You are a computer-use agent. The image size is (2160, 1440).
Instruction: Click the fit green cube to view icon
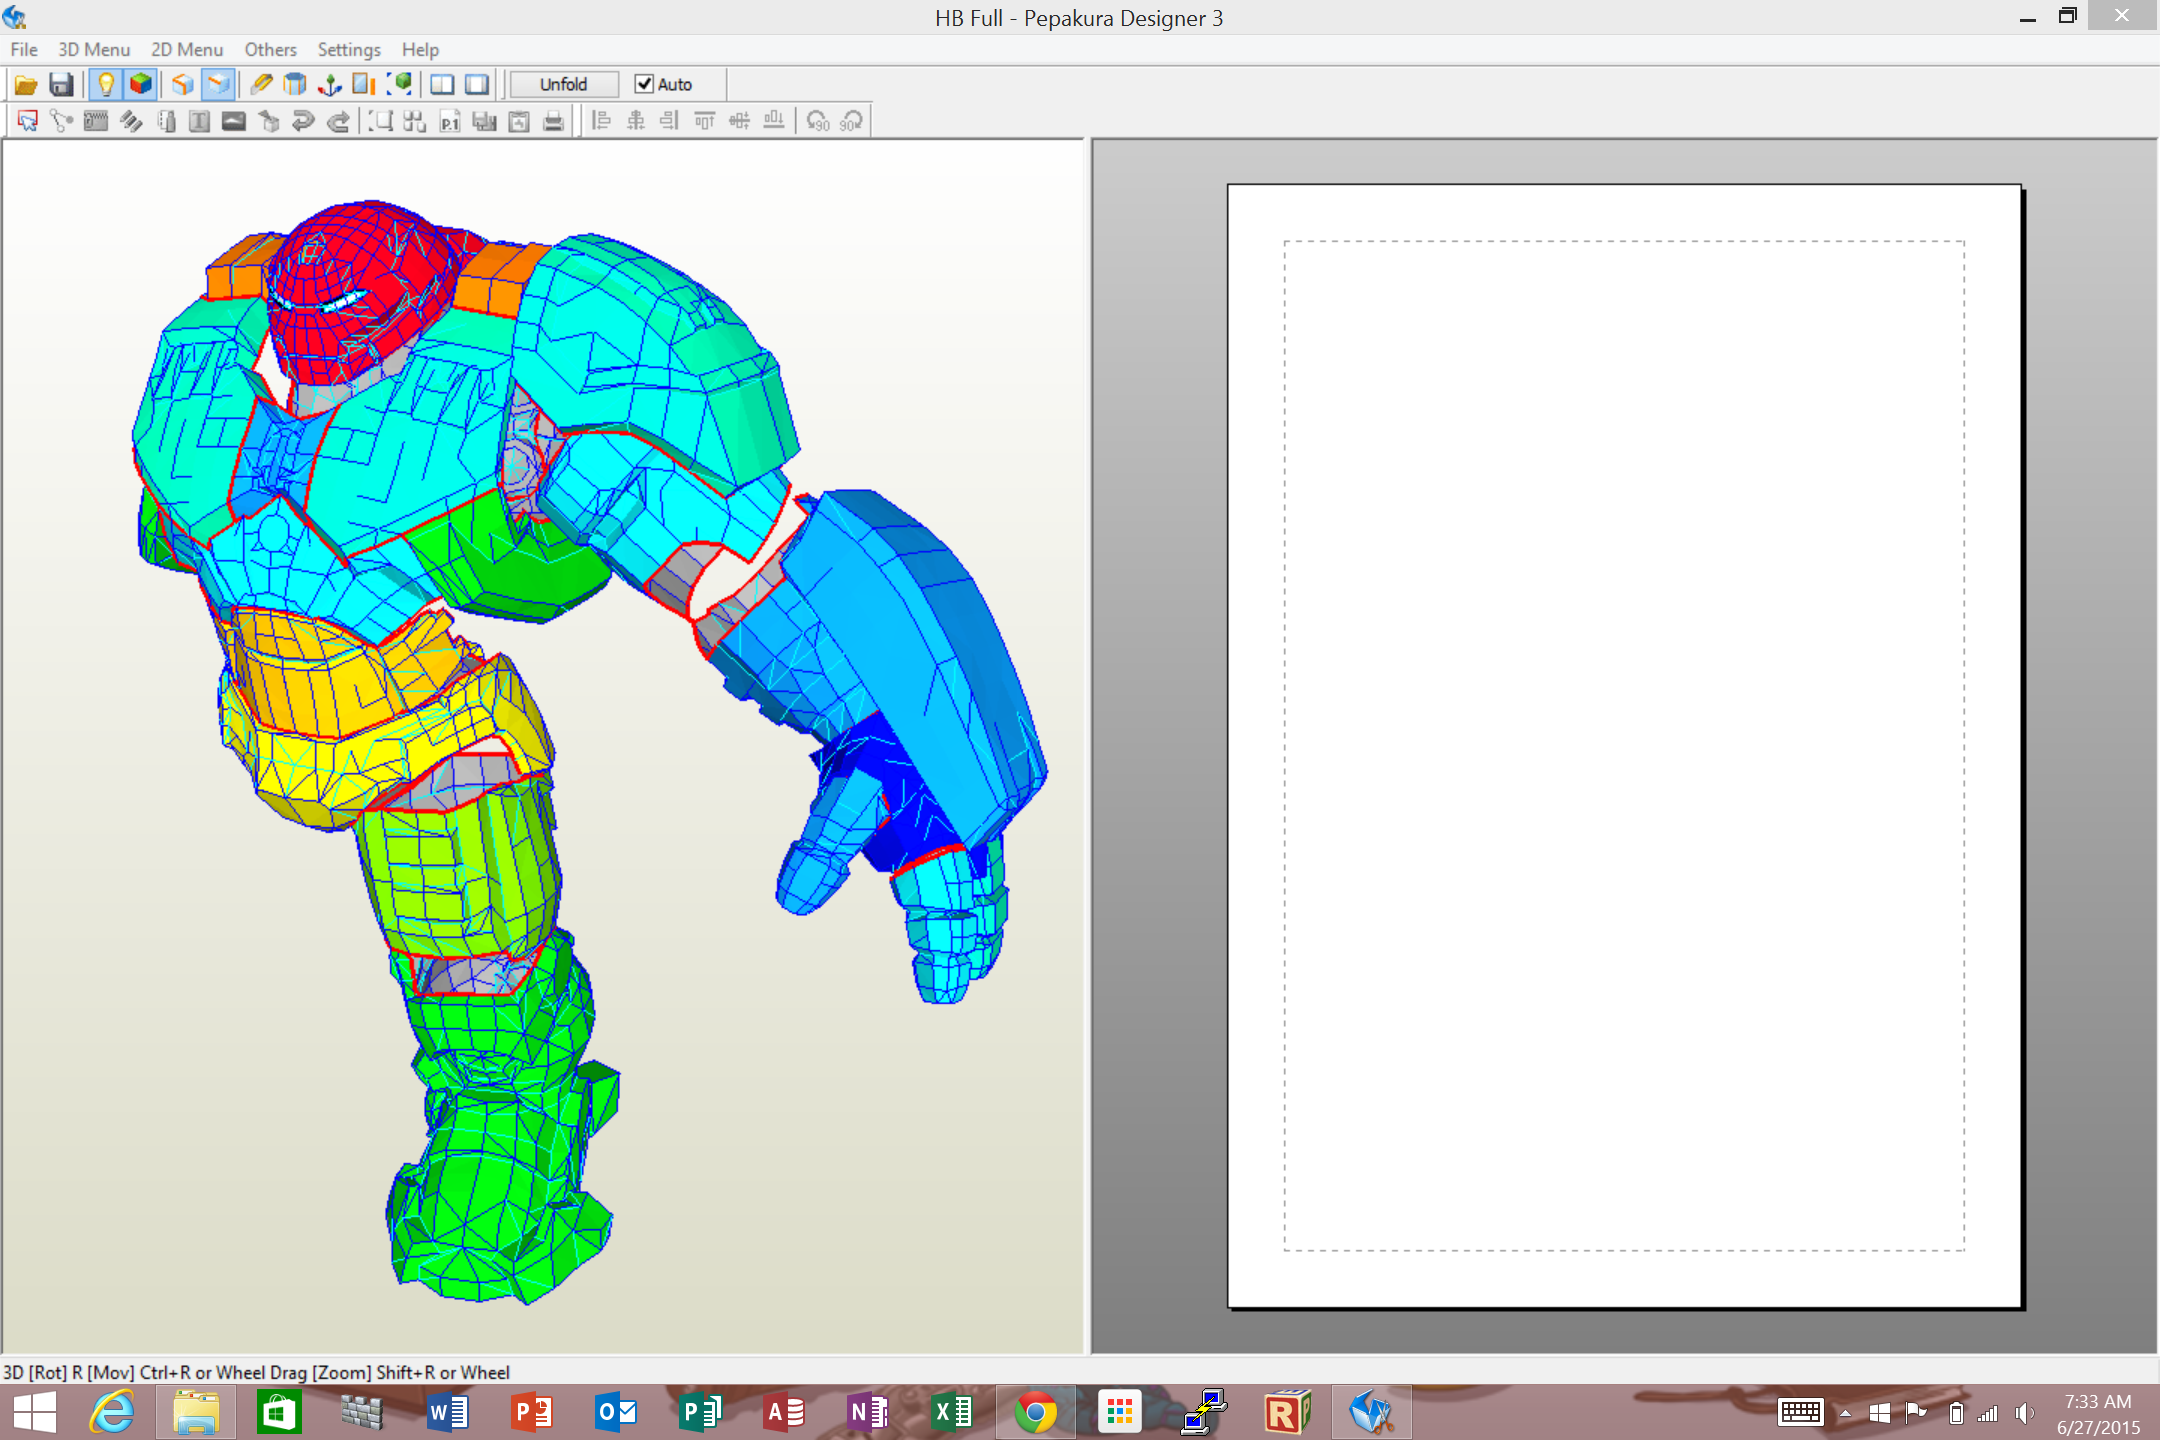point(399,85)
